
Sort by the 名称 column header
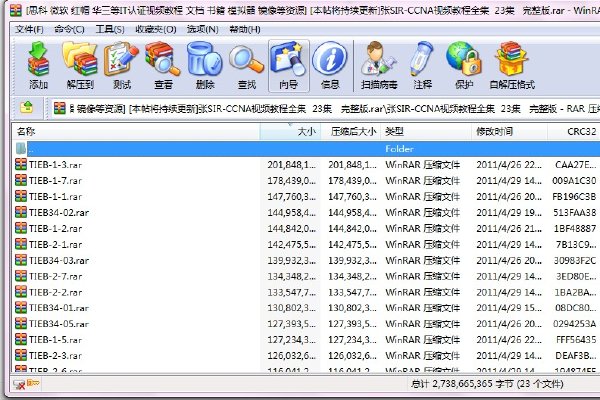tap(136, 132)
